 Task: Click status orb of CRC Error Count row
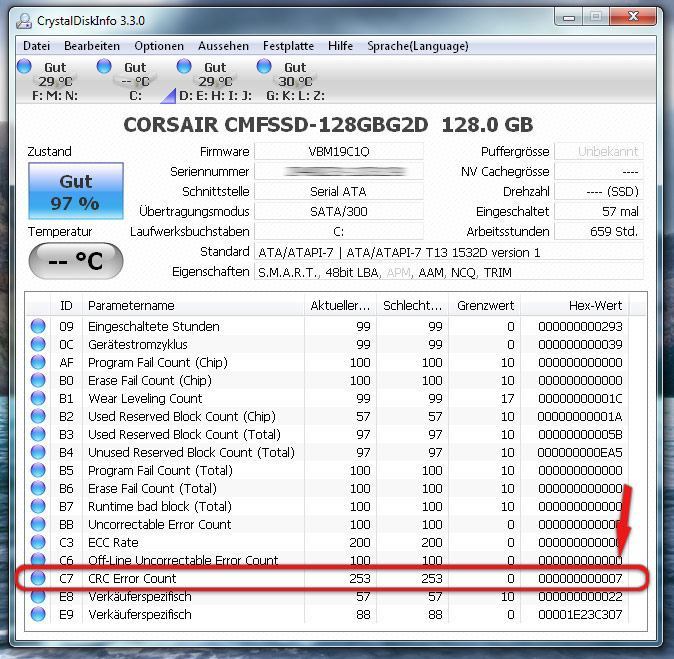click(x=38, y=578)
